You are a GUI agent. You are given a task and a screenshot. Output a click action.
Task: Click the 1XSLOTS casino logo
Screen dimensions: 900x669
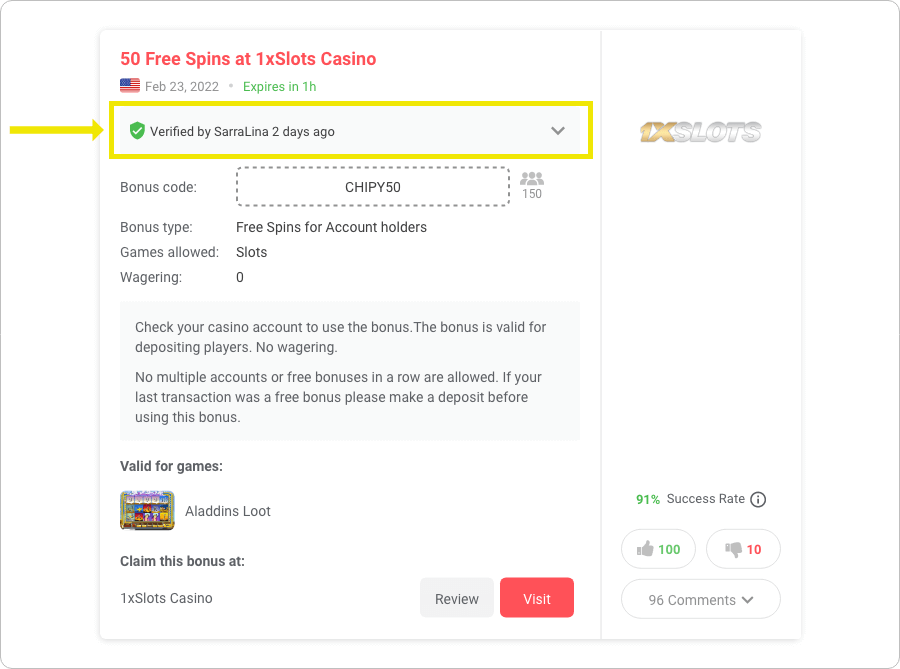[x=700, y=130]
